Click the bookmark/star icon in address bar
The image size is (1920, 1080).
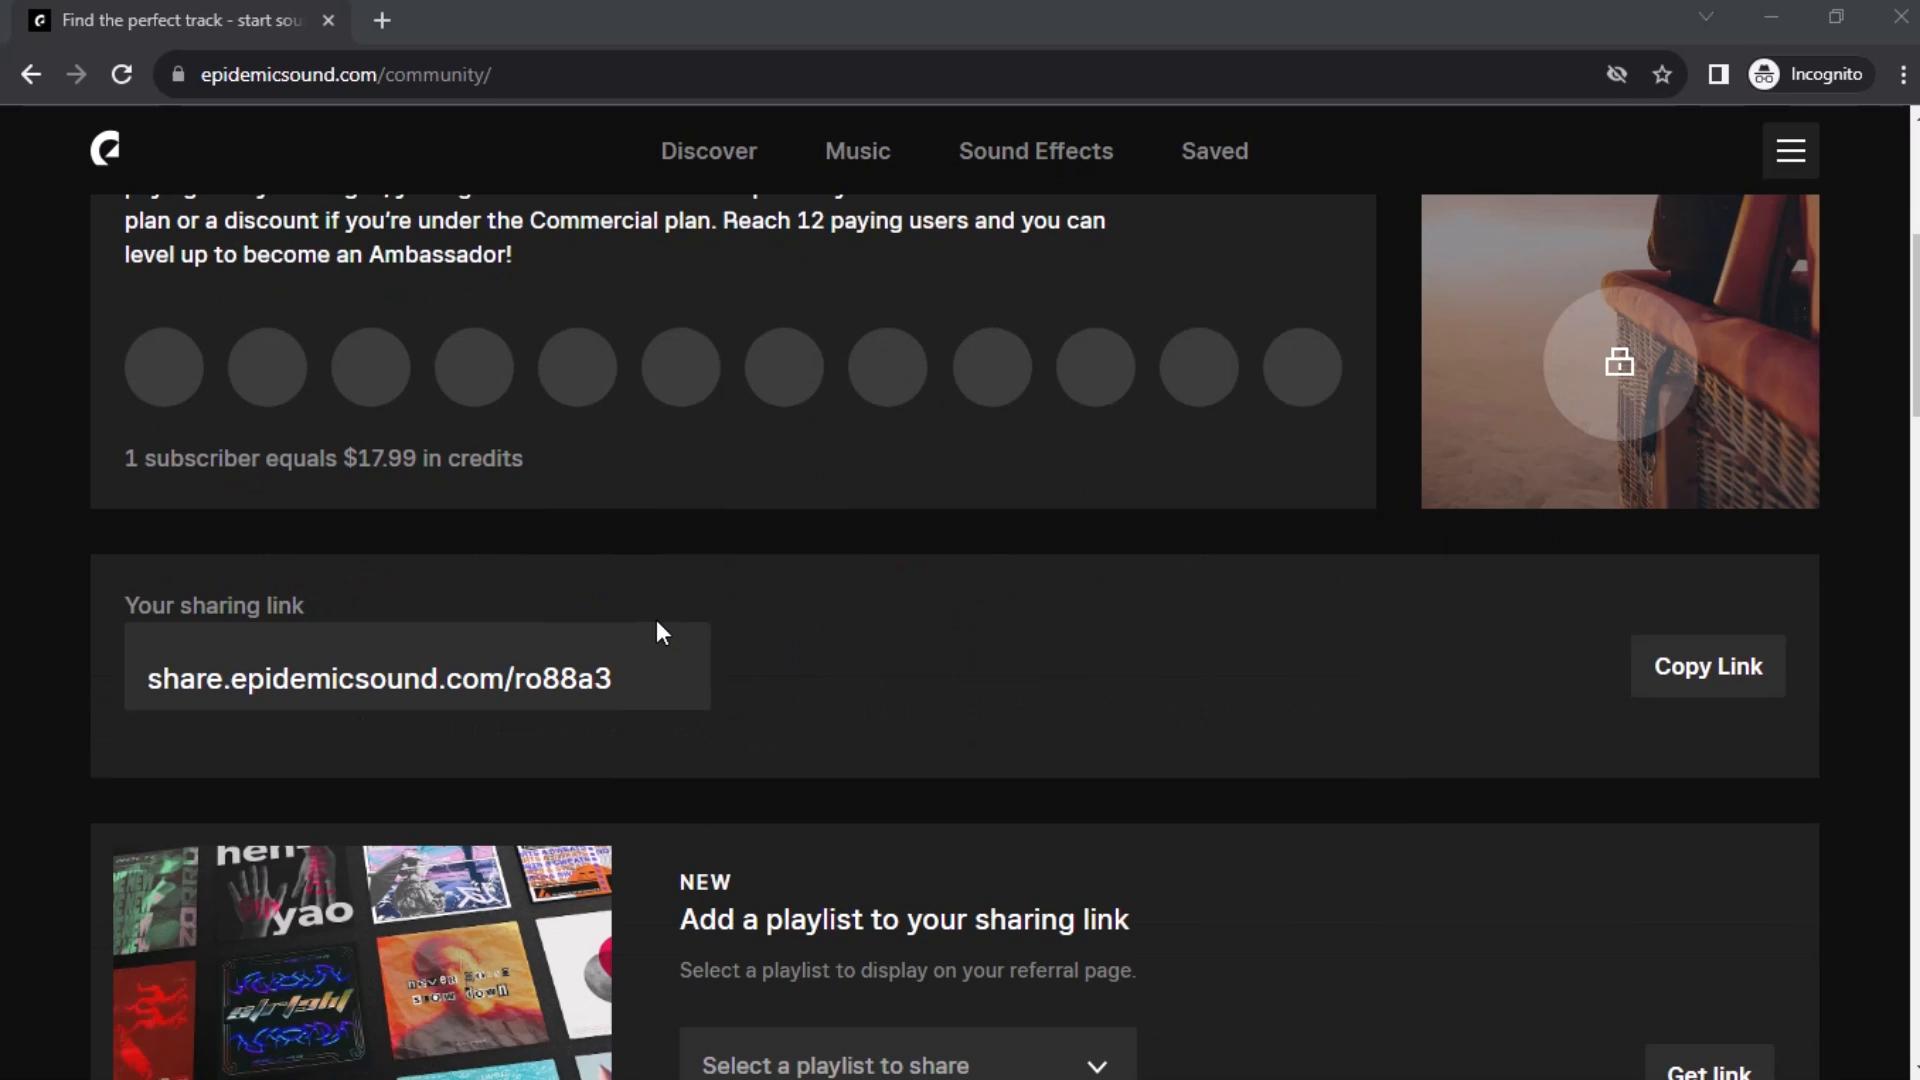1663,75
